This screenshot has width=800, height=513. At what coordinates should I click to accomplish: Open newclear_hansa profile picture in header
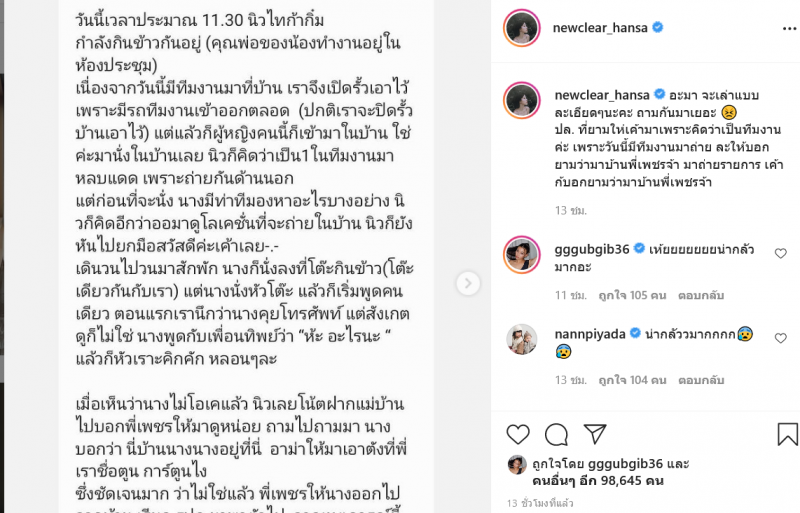[522, 28]
